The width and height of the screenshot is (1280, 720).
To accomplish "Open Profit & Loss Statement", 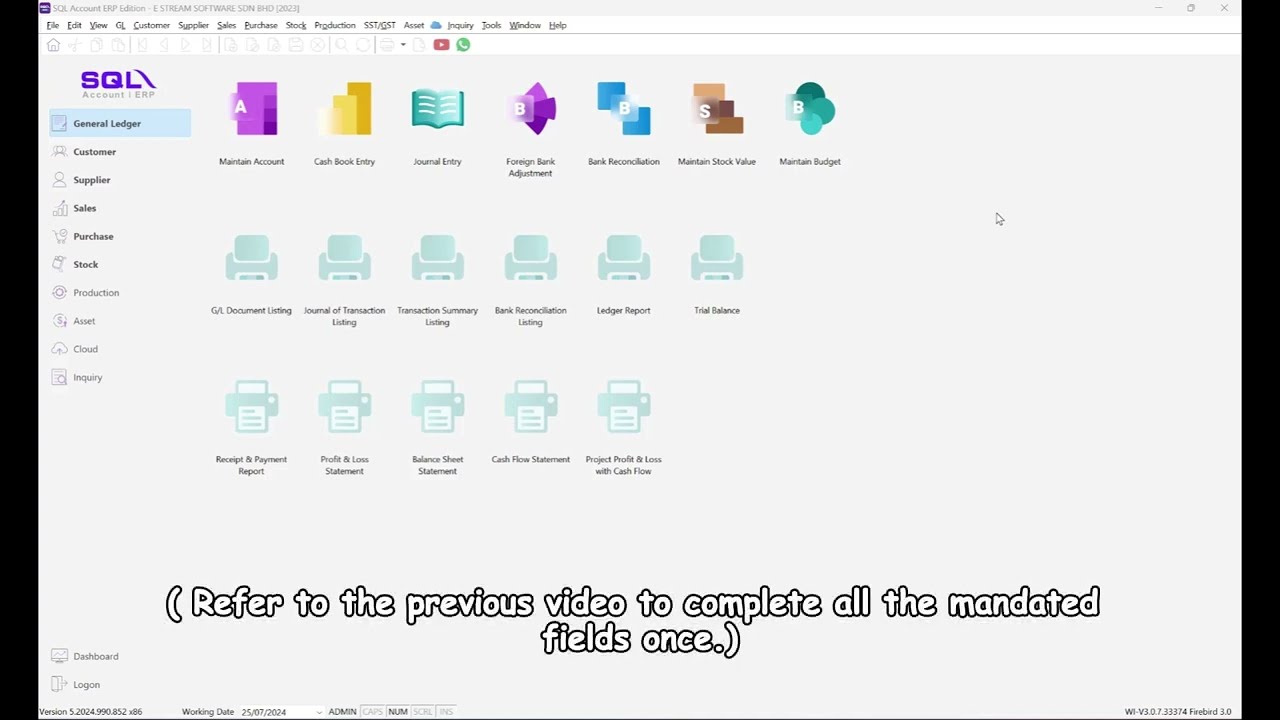I will pos(344,407).
